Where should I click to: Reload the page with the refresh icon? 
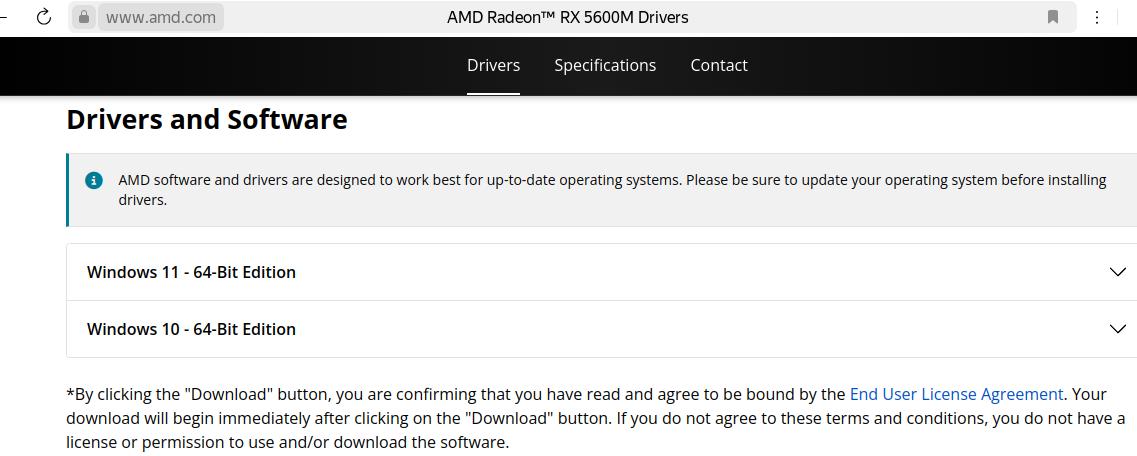coord(43,17)
